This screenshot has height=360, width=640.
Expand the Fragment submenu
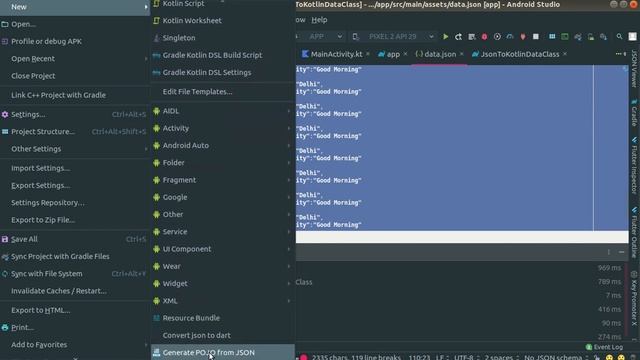pyautogui.click(x=222, y=180)
